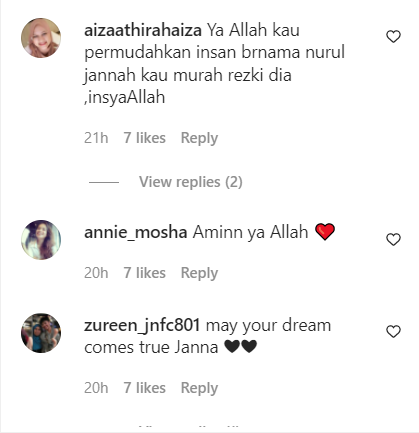Open zureen_jnfc801 username link
The height and width of the screenshot is (433, 419).
click(x=142, y=325)
